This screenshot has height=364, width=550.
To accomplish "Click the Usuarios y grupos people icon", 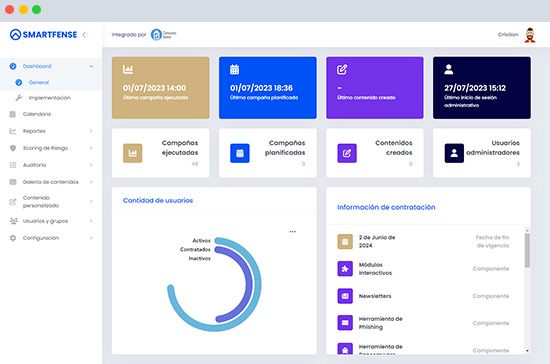I will [13, 221].
